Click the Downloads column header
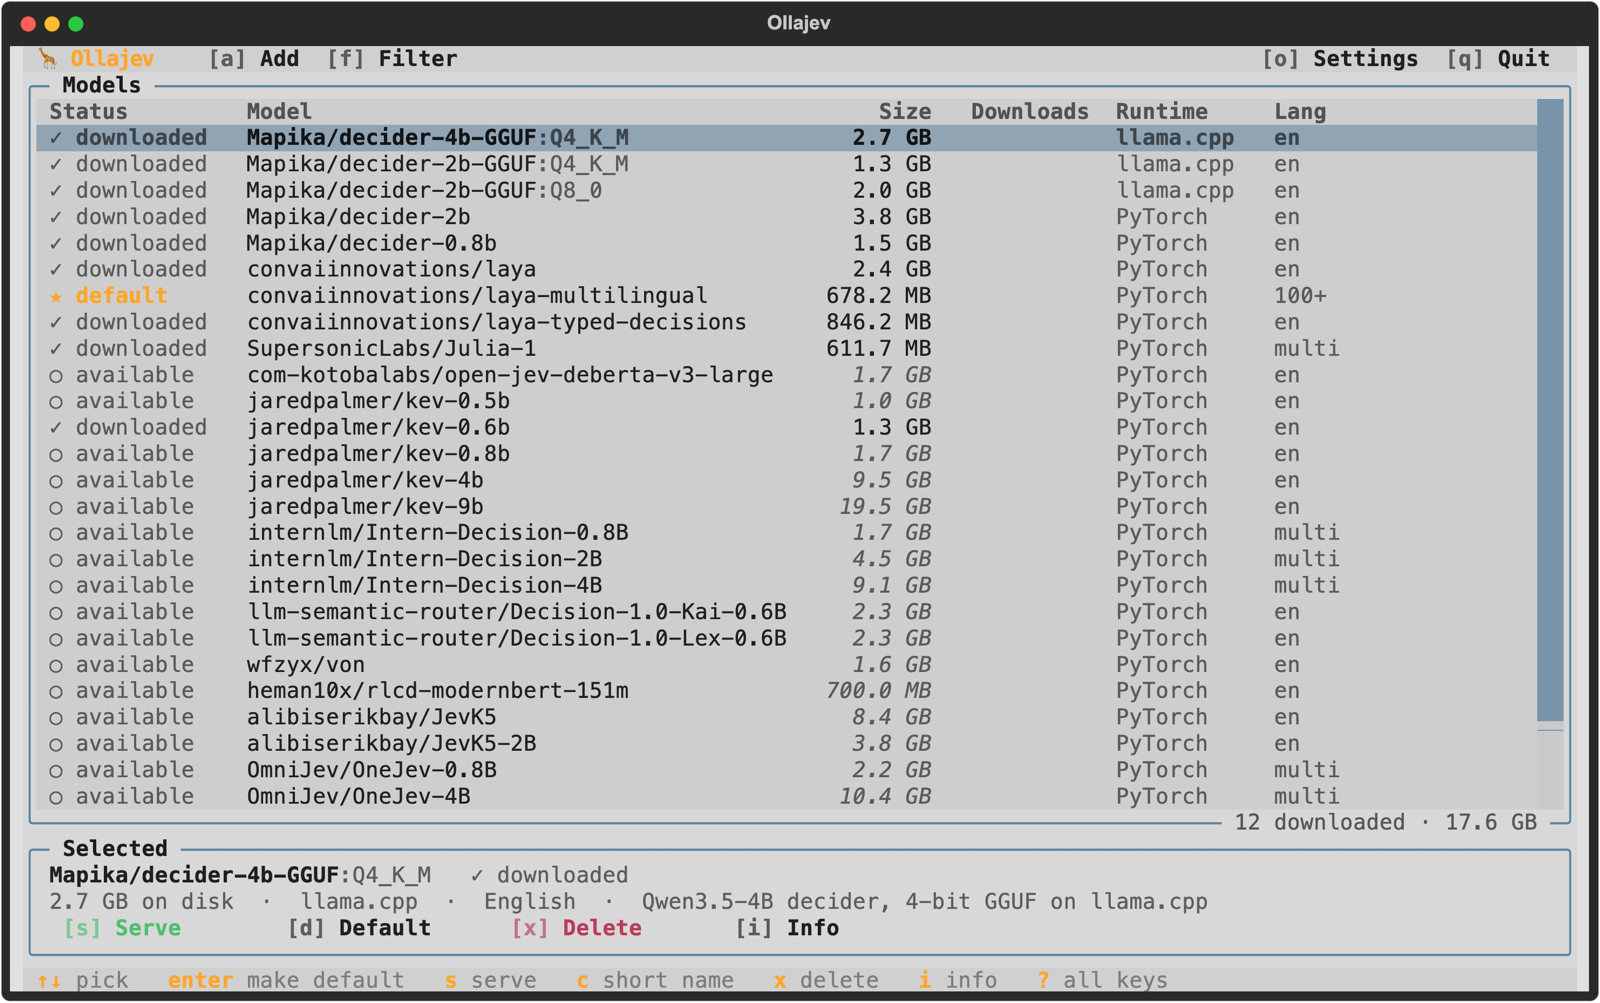Image resolution: width=1600 pixels, height=1003 pixels. (x=1030, y=112)
